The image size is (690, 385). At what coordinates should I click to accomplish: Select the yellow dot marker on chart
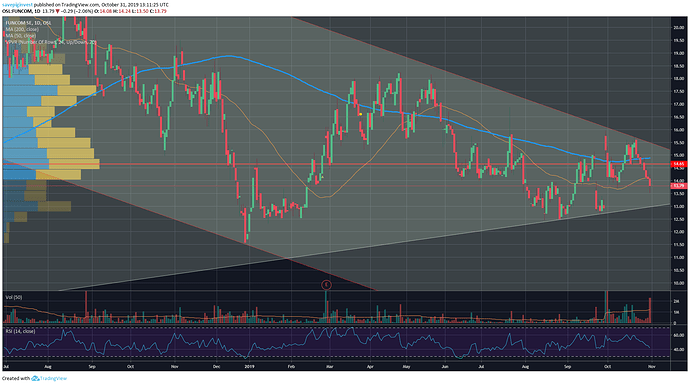coord(360,114)
